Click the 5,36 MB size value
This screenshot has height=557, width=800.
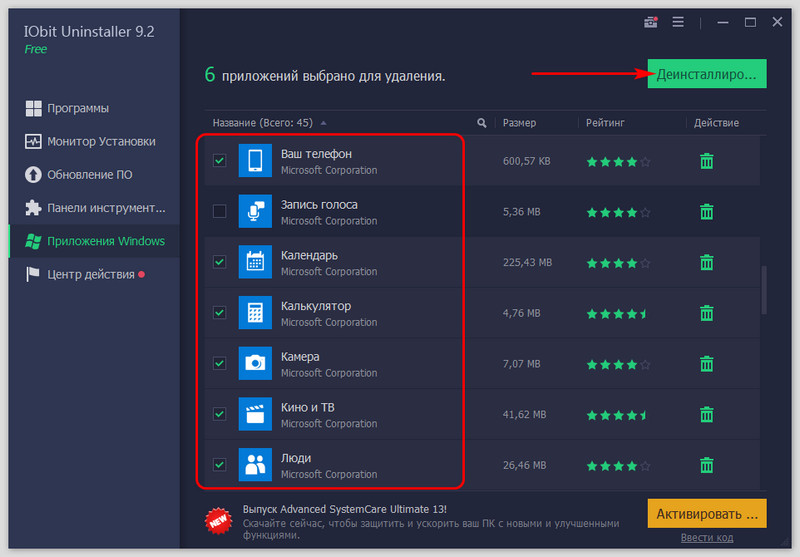click(521, 212)
